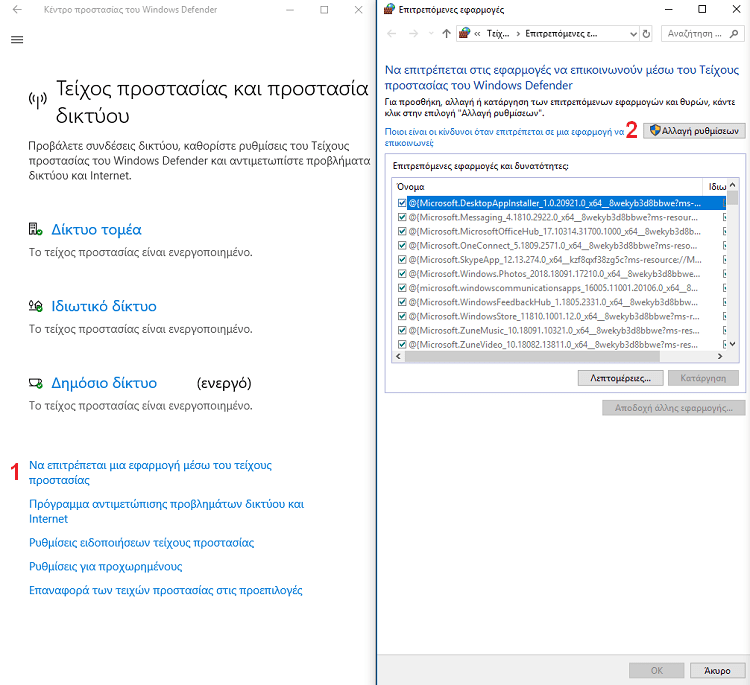Go forward in Επιτρεπόμενες εφαρμογές window
Viewport: 750px width, 685px height.
(x=413, y=33)
